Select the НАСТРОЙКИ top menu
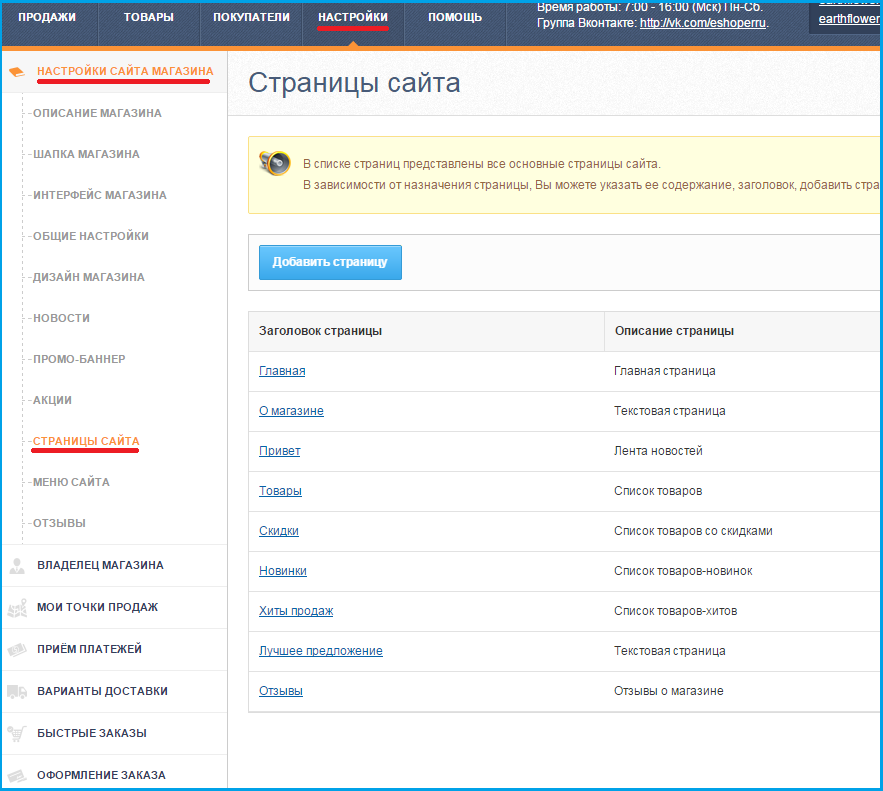The width and height of the screenshot is (883, 791). [353, 17]
